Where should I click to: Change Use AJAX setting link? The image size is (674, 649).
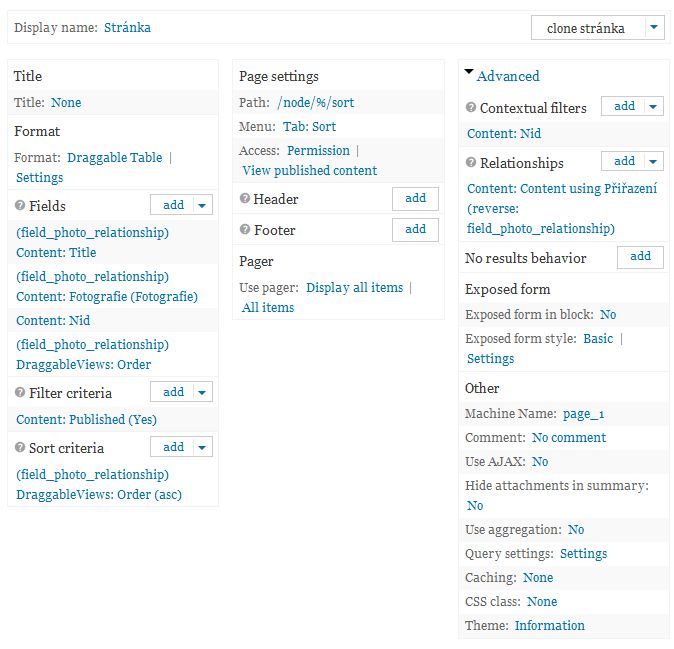(x=540, y=461)
